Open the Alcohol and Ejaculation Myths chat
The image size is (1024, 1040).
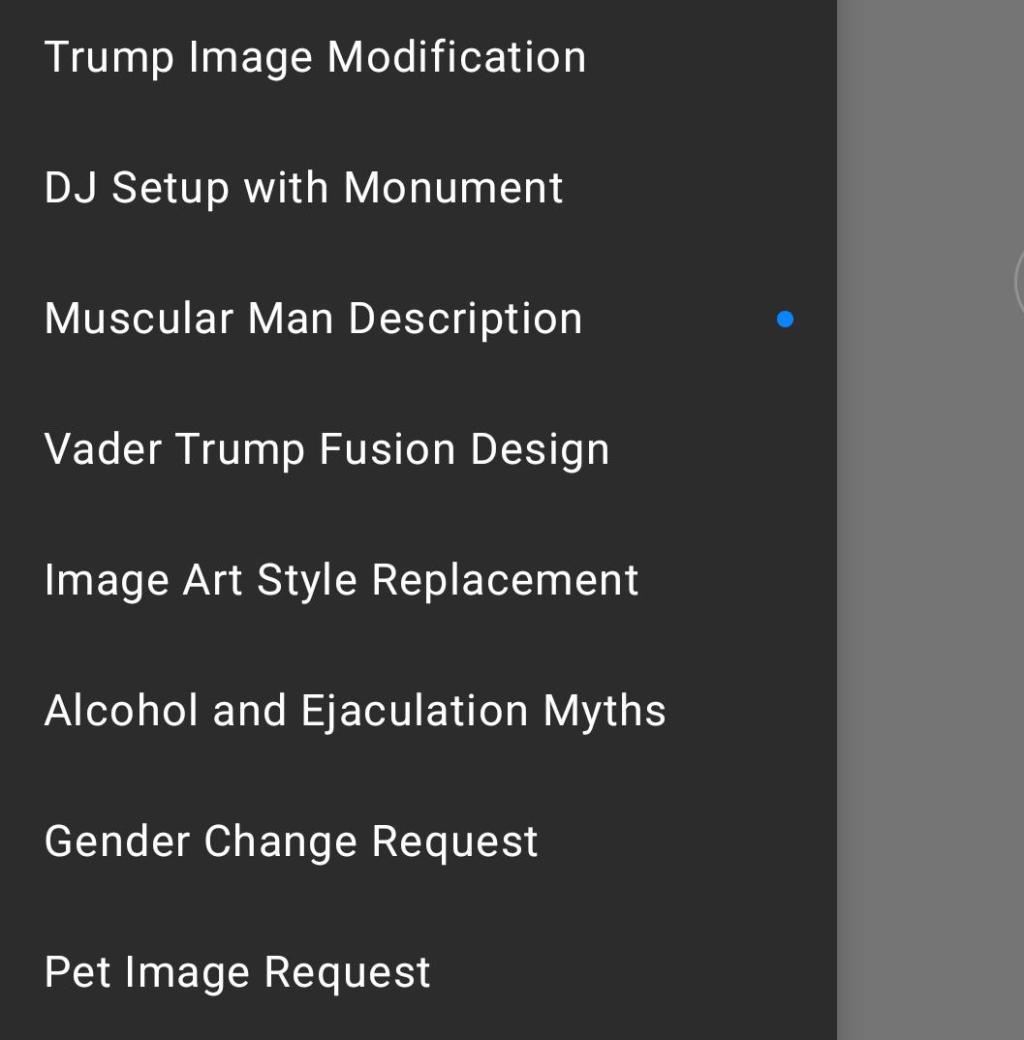point(418,710)
